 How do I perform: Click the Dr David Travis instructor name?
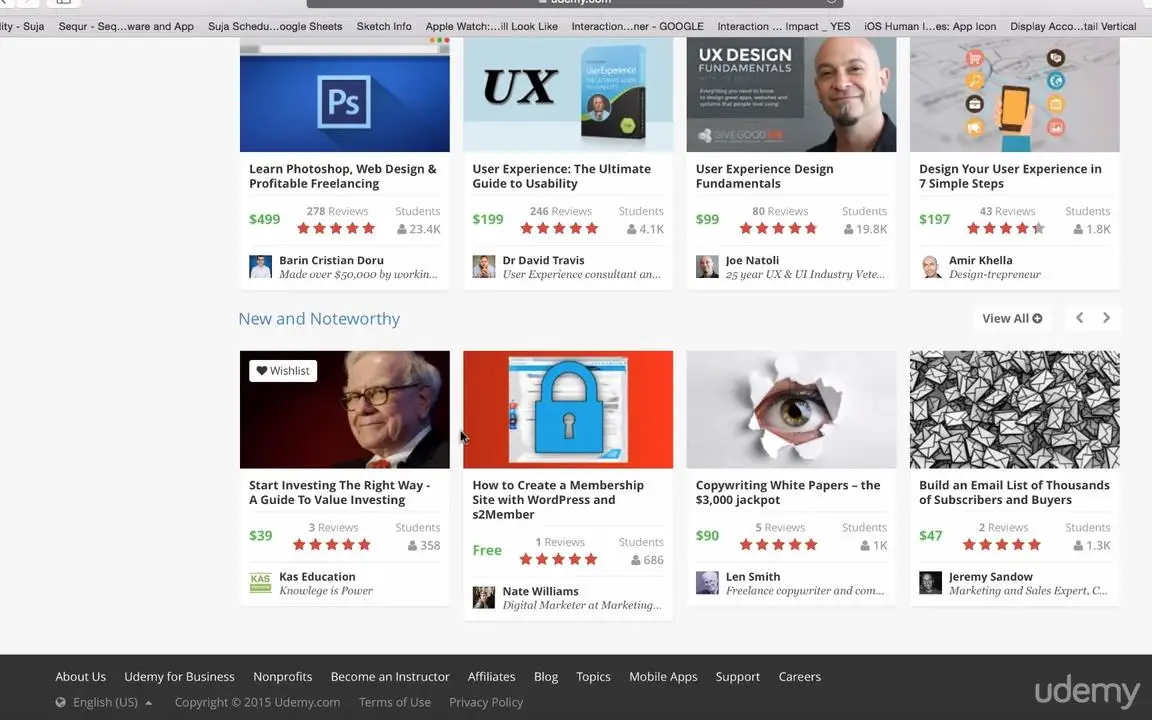pyautogui.click(x=544, y=260)
